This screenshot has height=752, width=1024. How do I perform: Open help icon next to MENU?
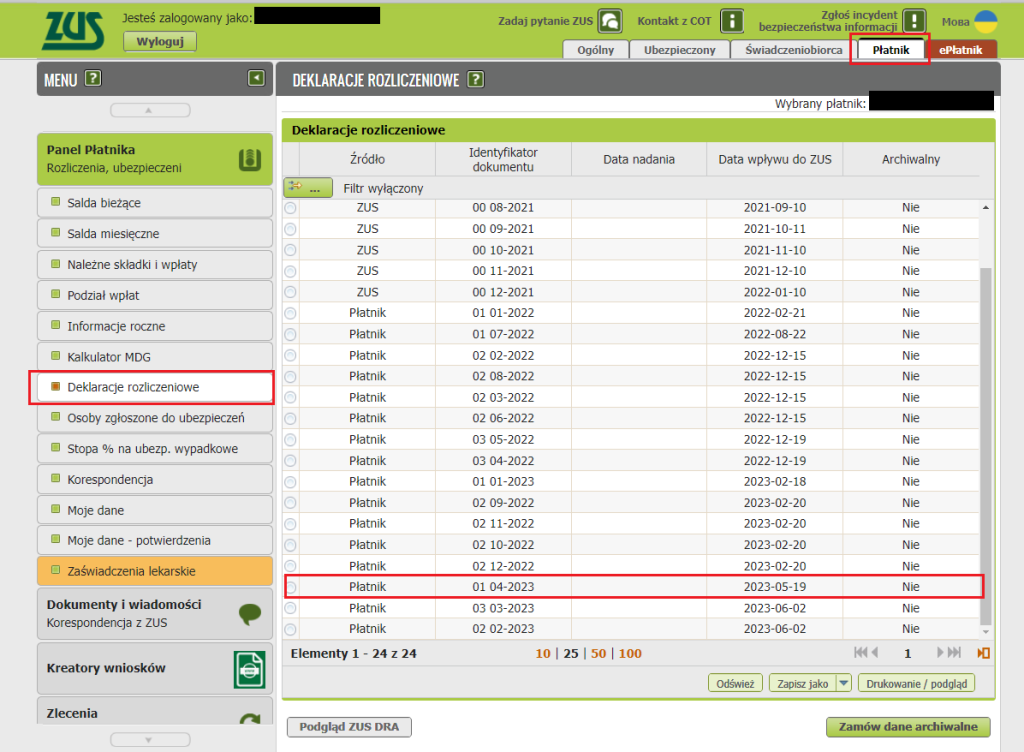[x=93, y=79]
